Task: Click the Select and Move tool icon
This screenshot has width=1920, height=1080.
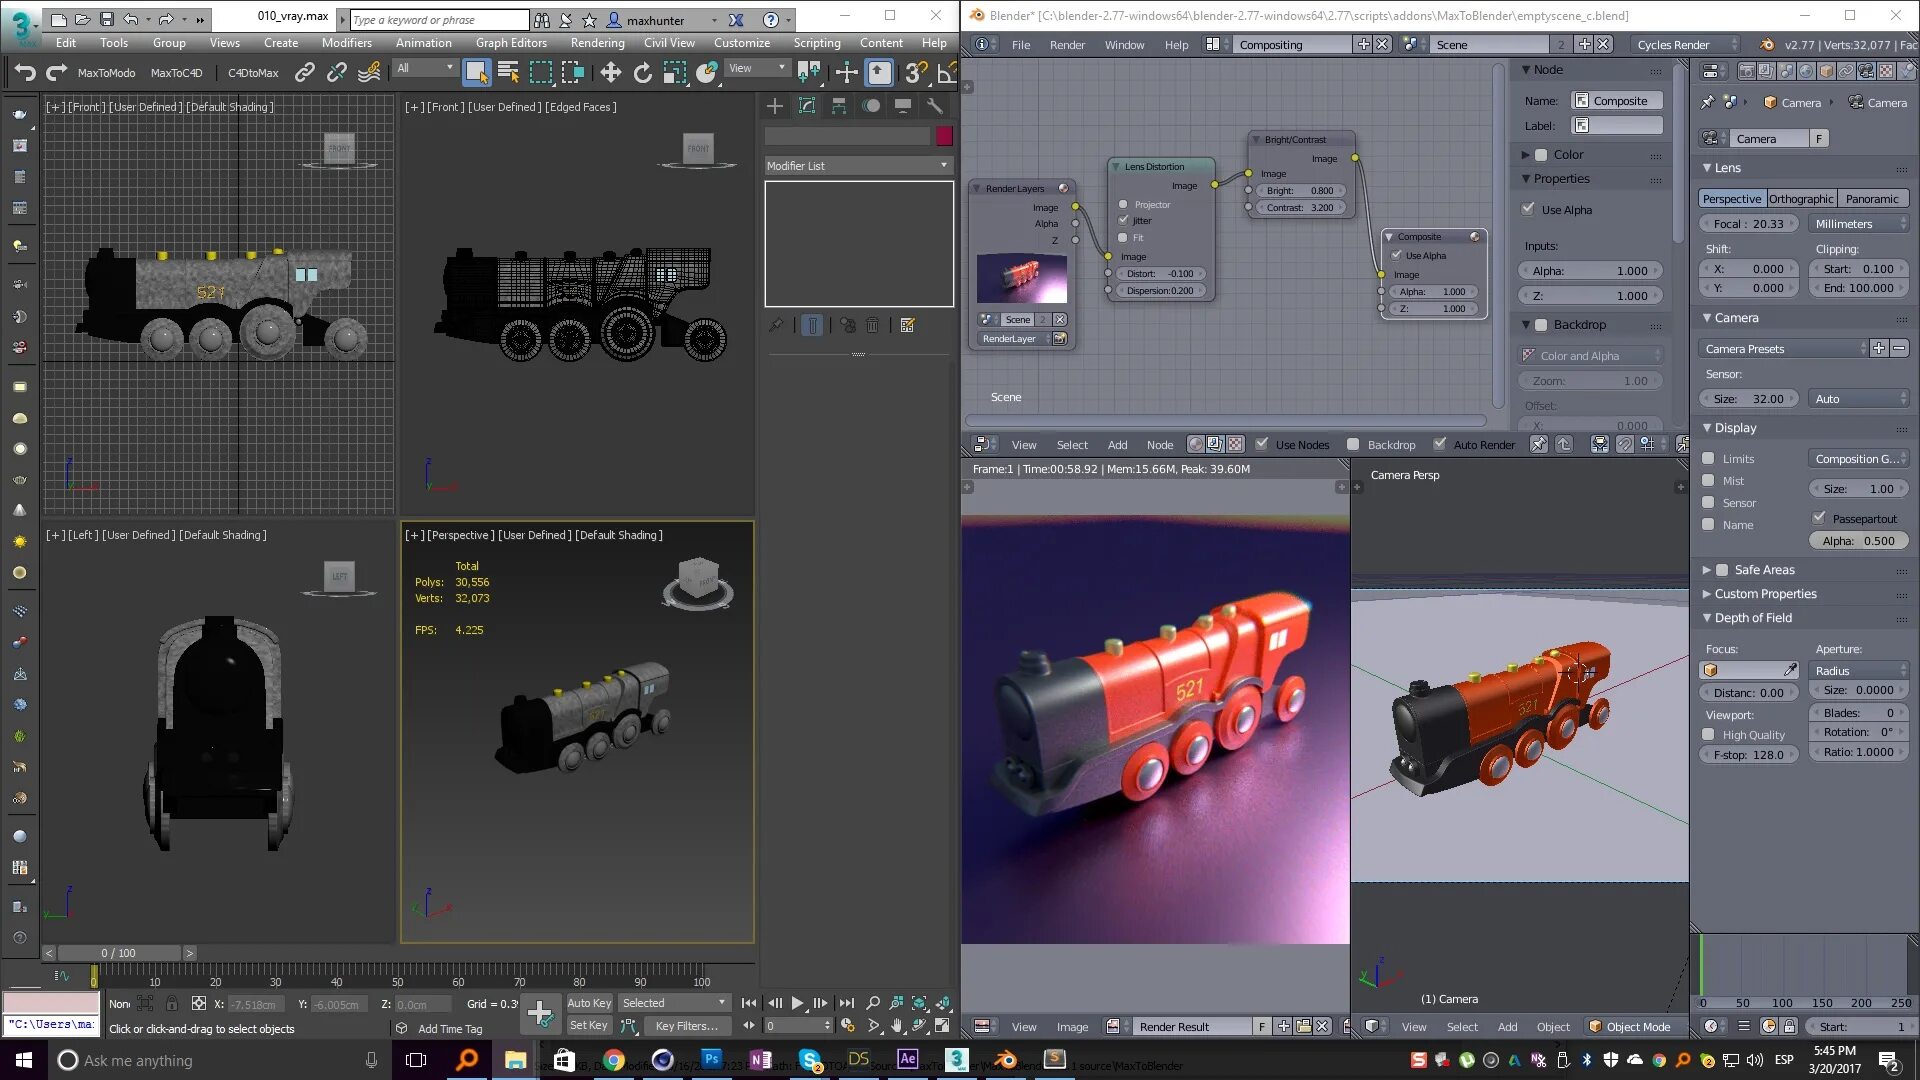Action: click(610, 72)
